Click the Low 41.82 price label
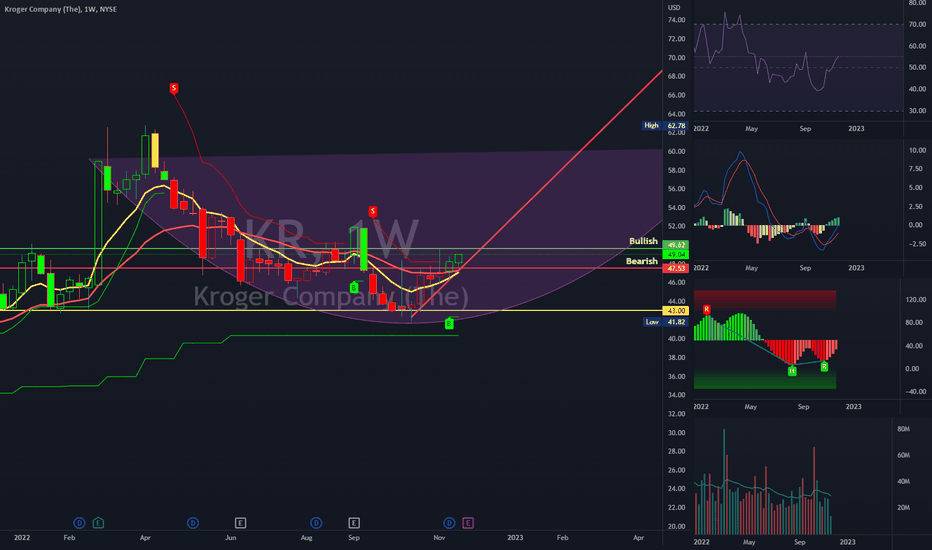 point(666,322)
